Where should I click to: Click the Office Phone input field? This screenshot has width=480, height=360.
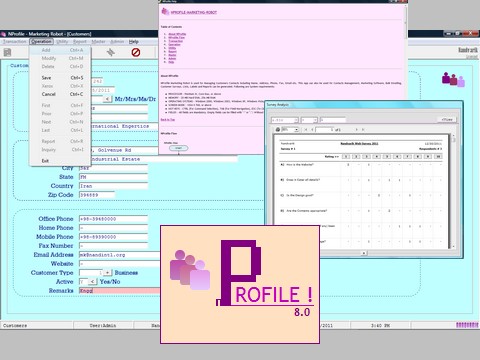pos(113,219)
